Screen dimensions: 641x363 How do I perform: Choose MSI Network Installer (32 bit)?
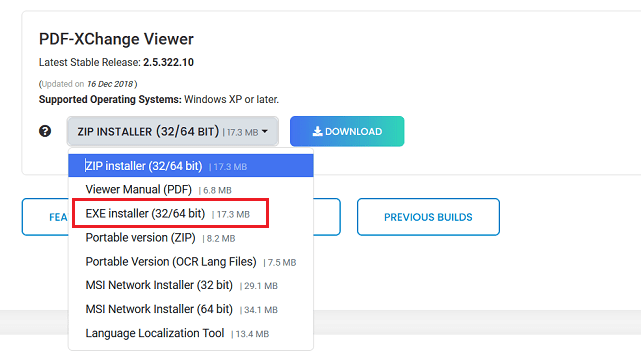click(191, 285)
